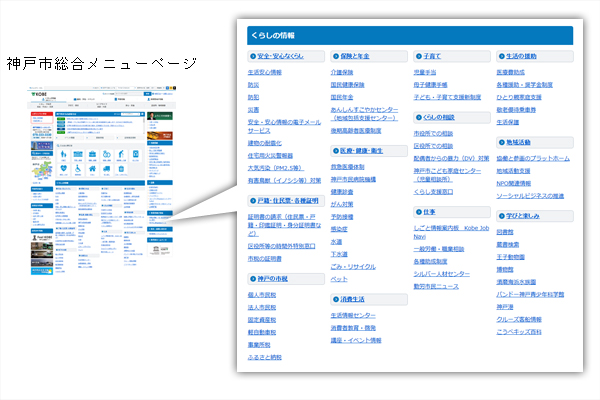Open the NPO関連情報 link
Viewport: 600px width, 400px height.
click(x=514, y=184)
